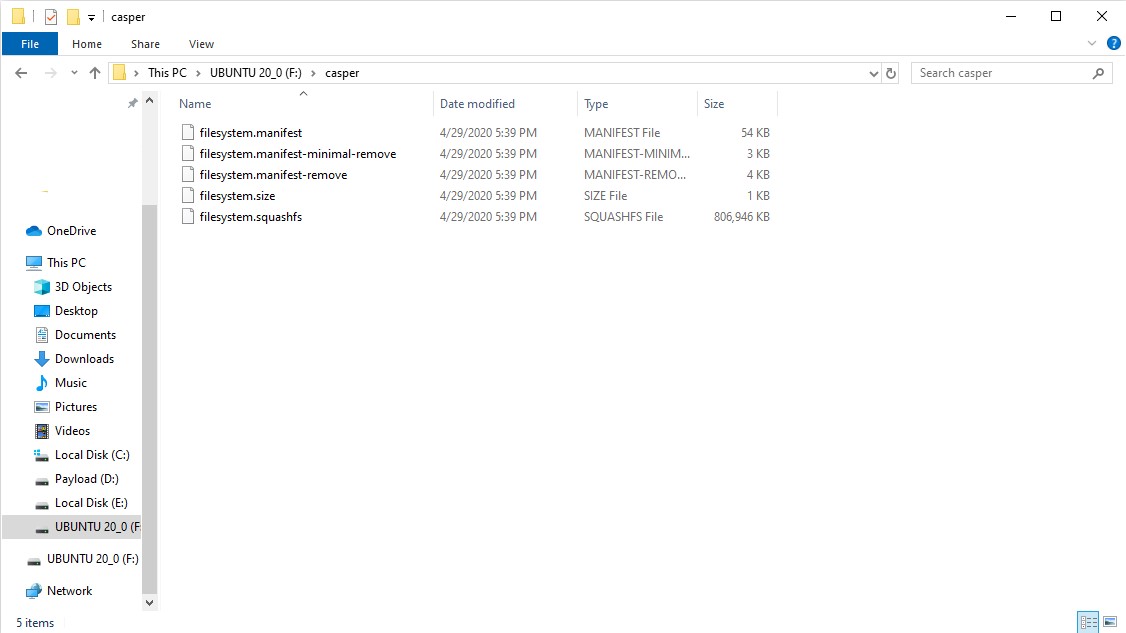
Task: Open OneDrive in navigation pane
Action: click(71, 231)
